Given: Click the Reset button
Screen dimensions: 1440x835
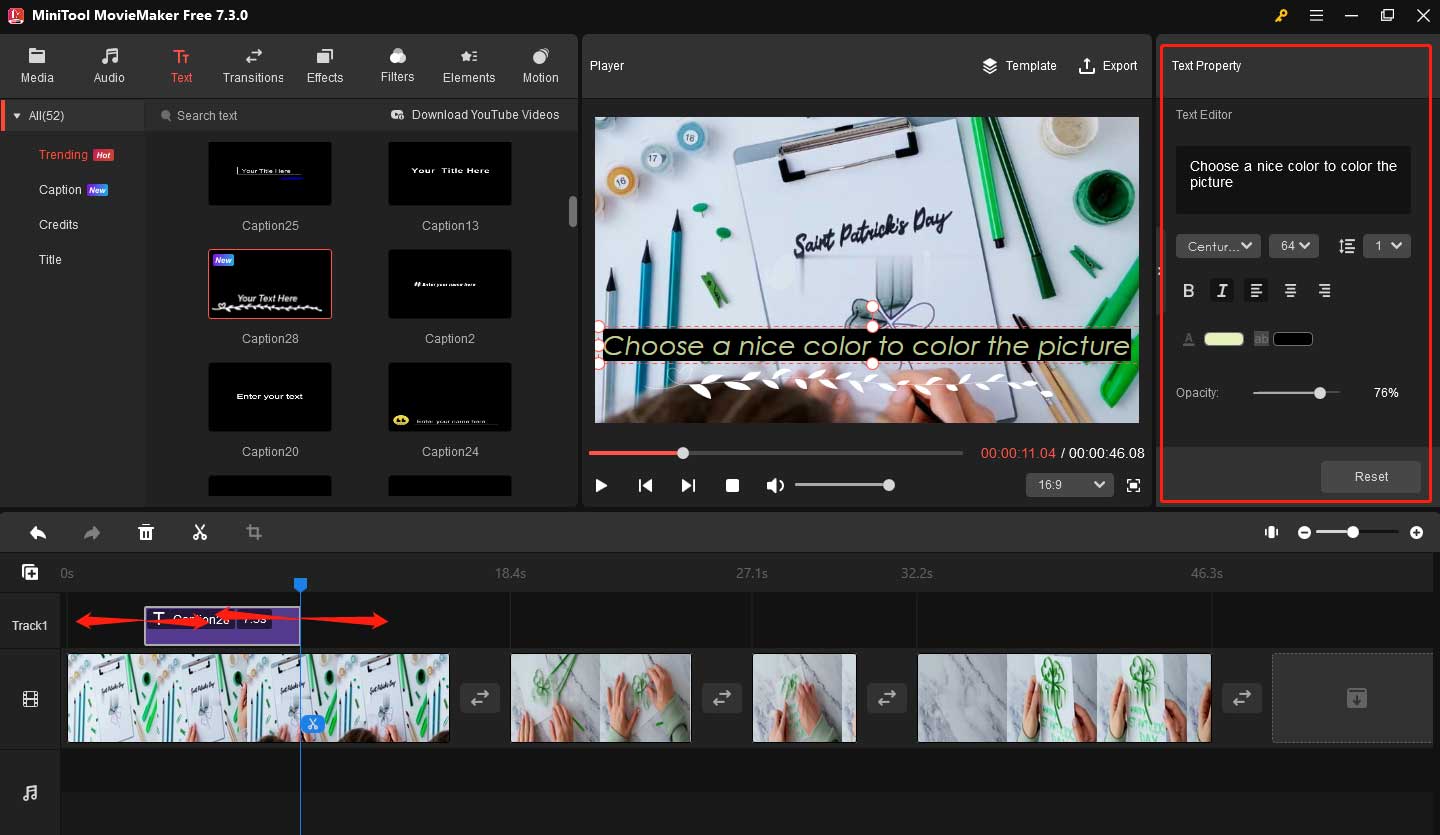Looking at the screenshot, I should 1371,477.
